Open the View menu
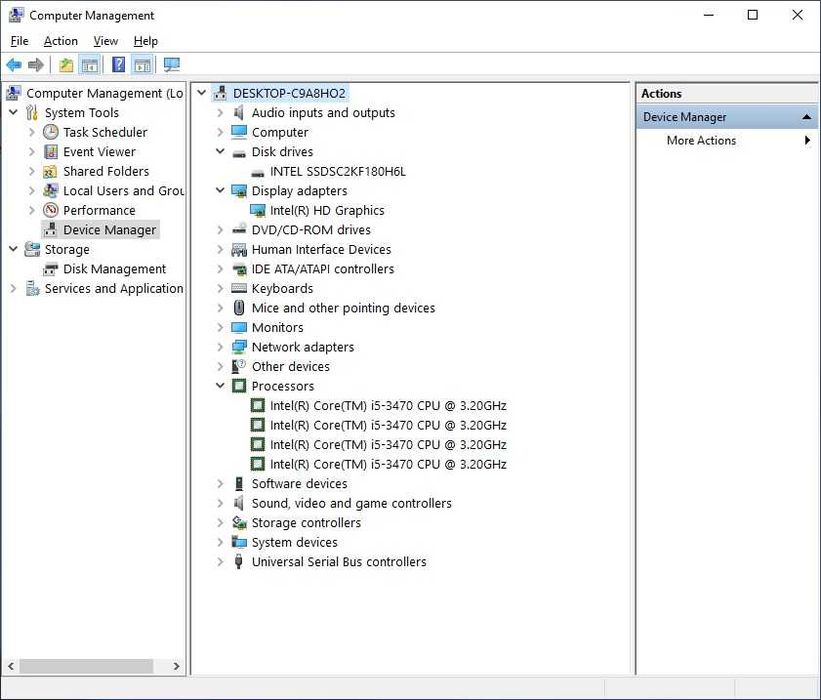 tap(106, 41)
